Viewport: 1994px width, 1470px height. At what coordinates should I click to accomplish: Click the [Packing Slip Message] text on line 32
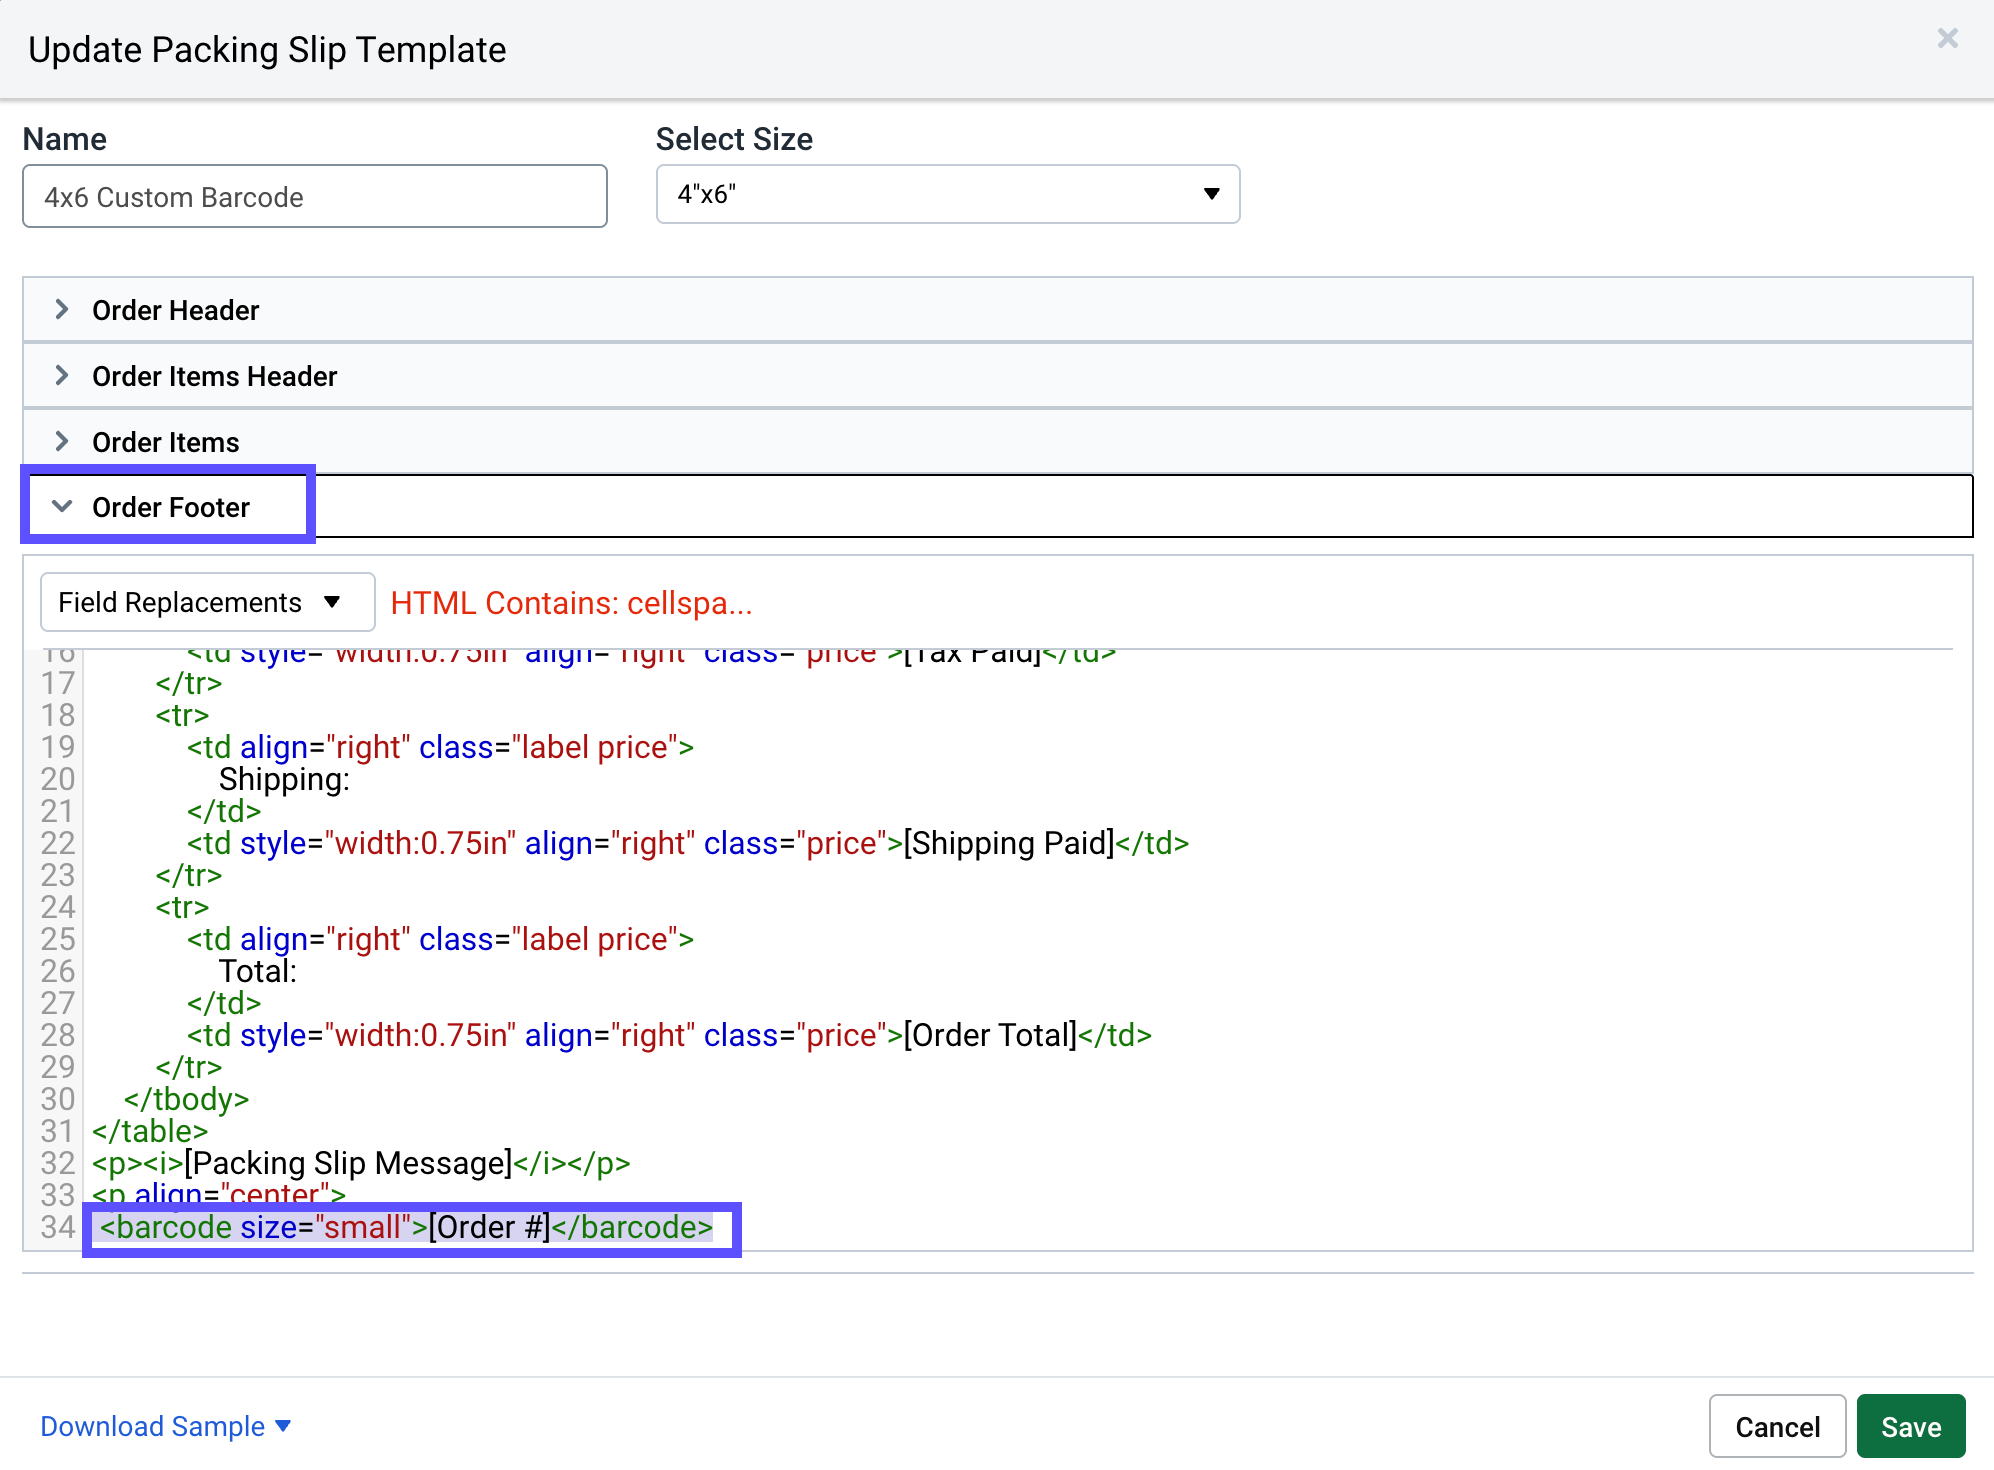click(x=348, y=1163)
